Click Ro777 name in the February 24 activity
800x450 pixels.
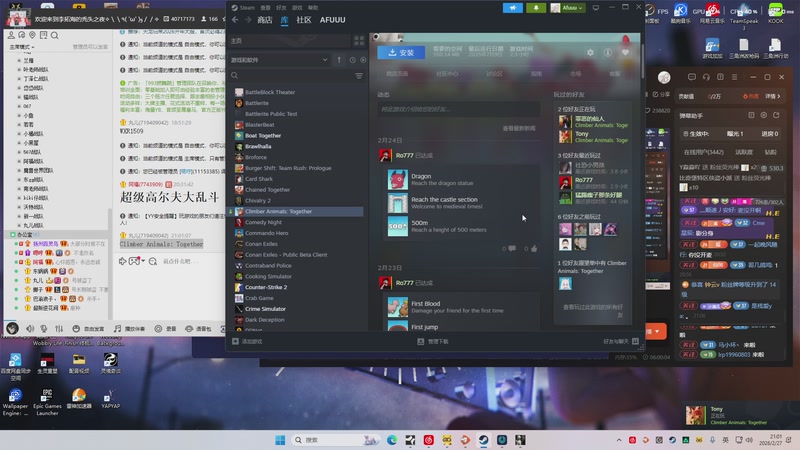[x=404, y=155]
